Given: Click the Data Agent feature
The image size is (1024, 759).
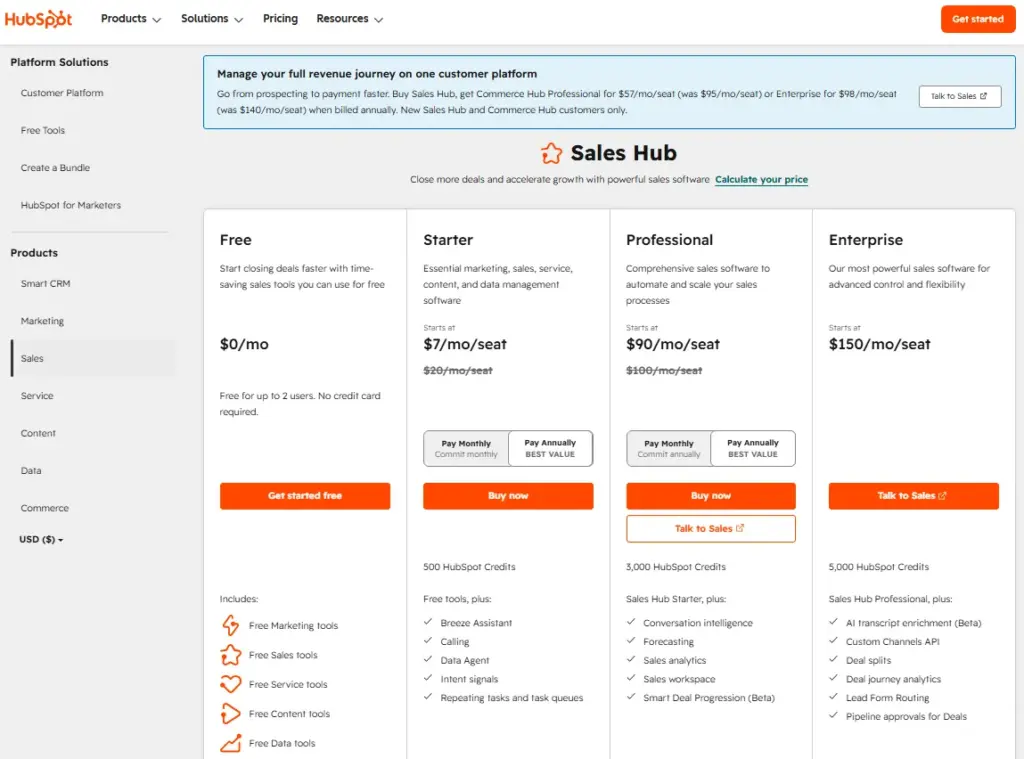Looking at the screenshot, I should pos(464,660).
